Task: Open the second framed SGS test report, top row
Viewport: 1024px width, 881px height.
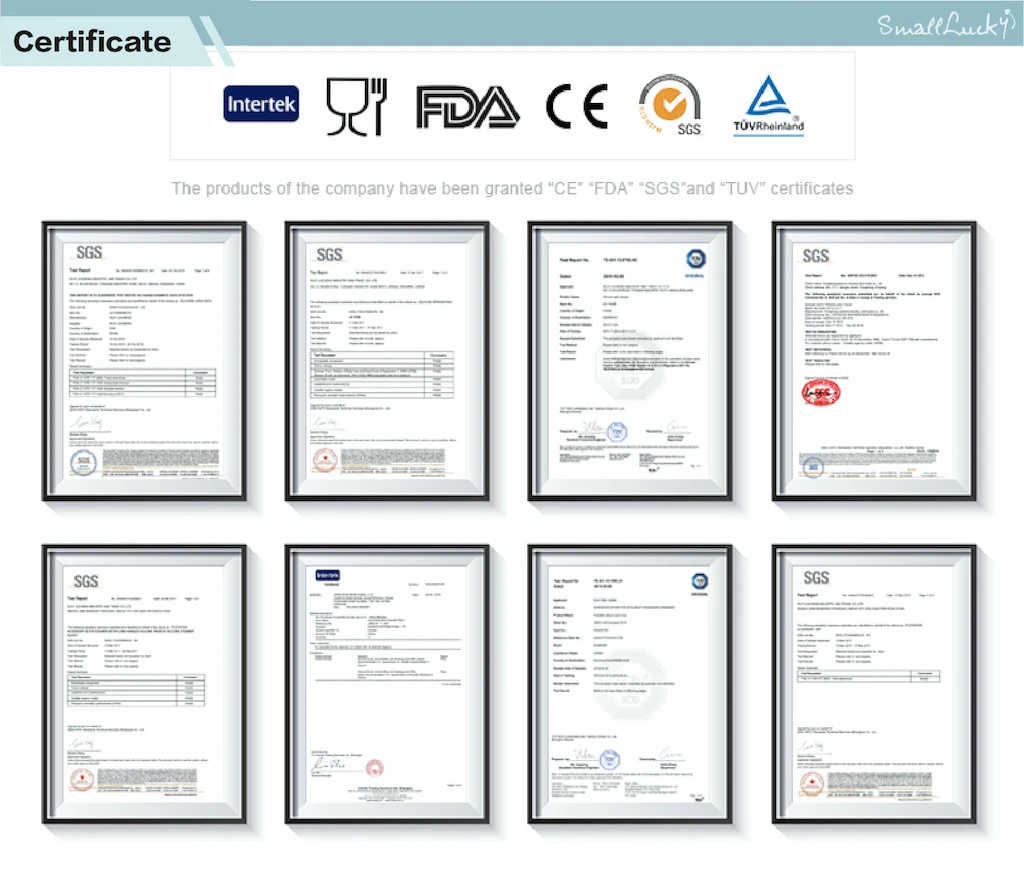Action: pyautogui.click(x=387, y=361)
